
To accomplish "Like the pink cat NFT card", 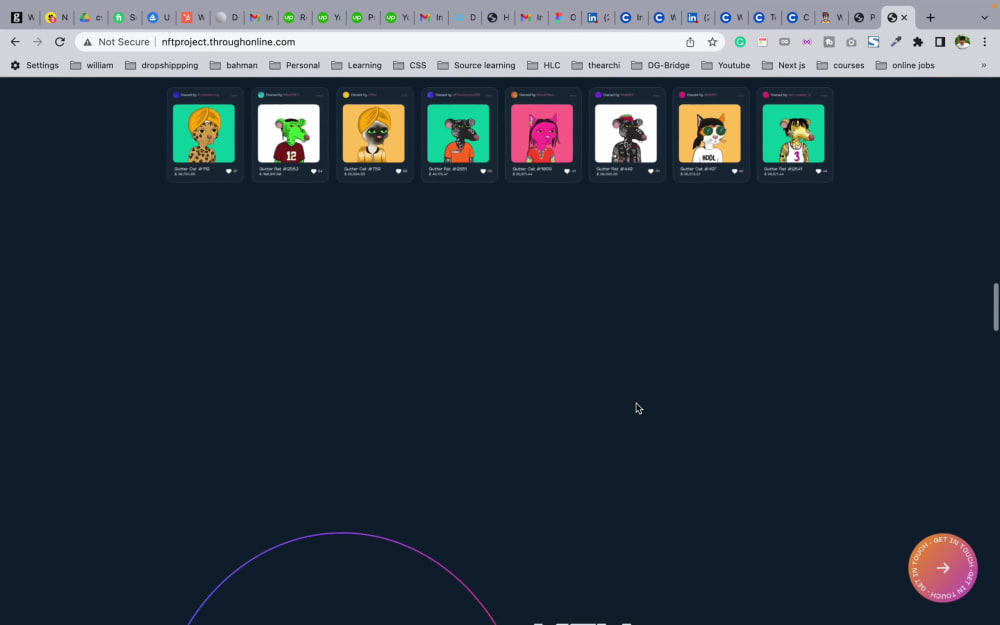I will (567, 171).
